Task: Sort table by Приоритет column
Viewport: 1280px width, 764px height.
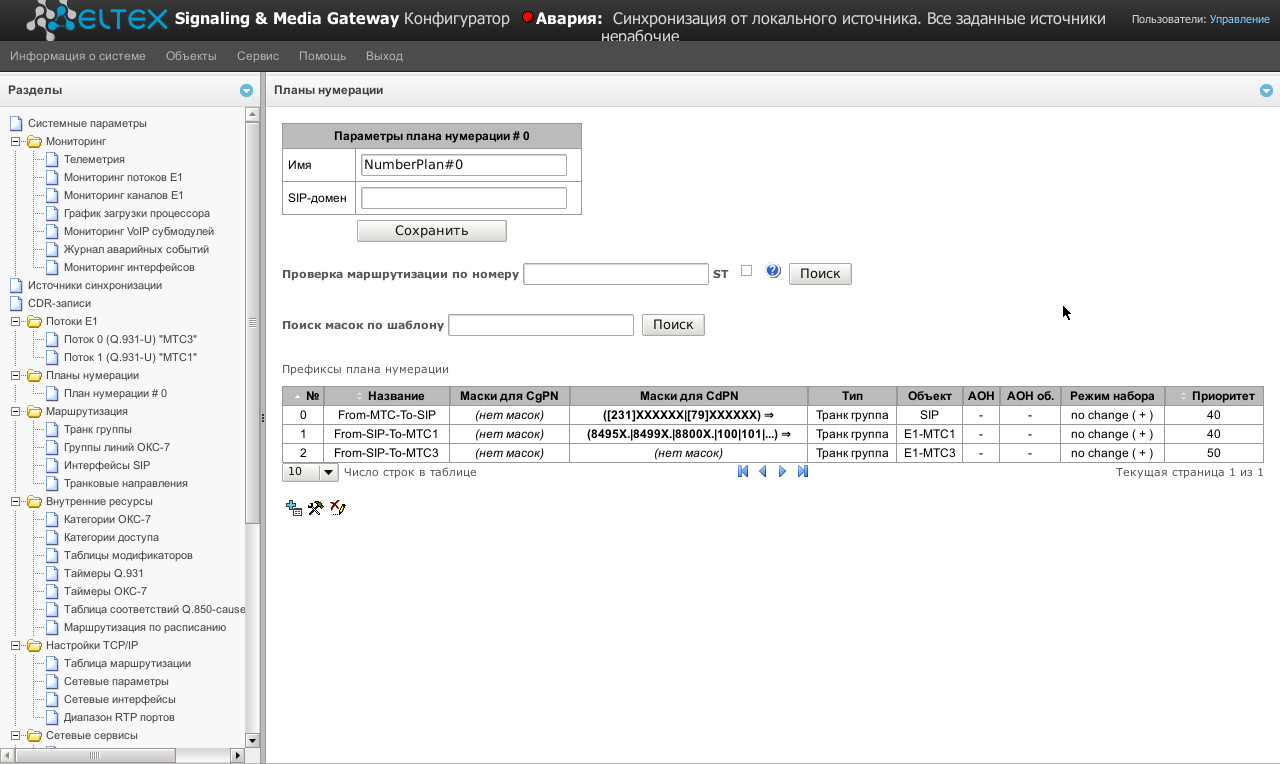Action: (x=1214, y=396)
